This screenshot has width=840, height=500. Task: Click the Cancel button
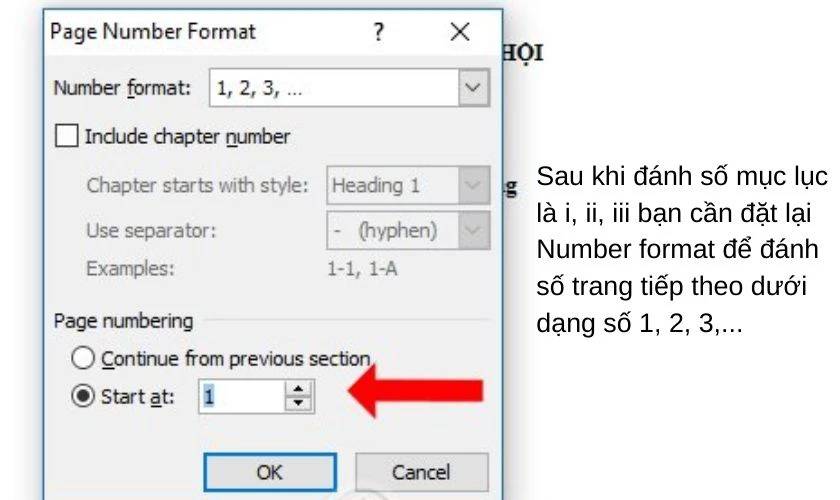point(422,472)
